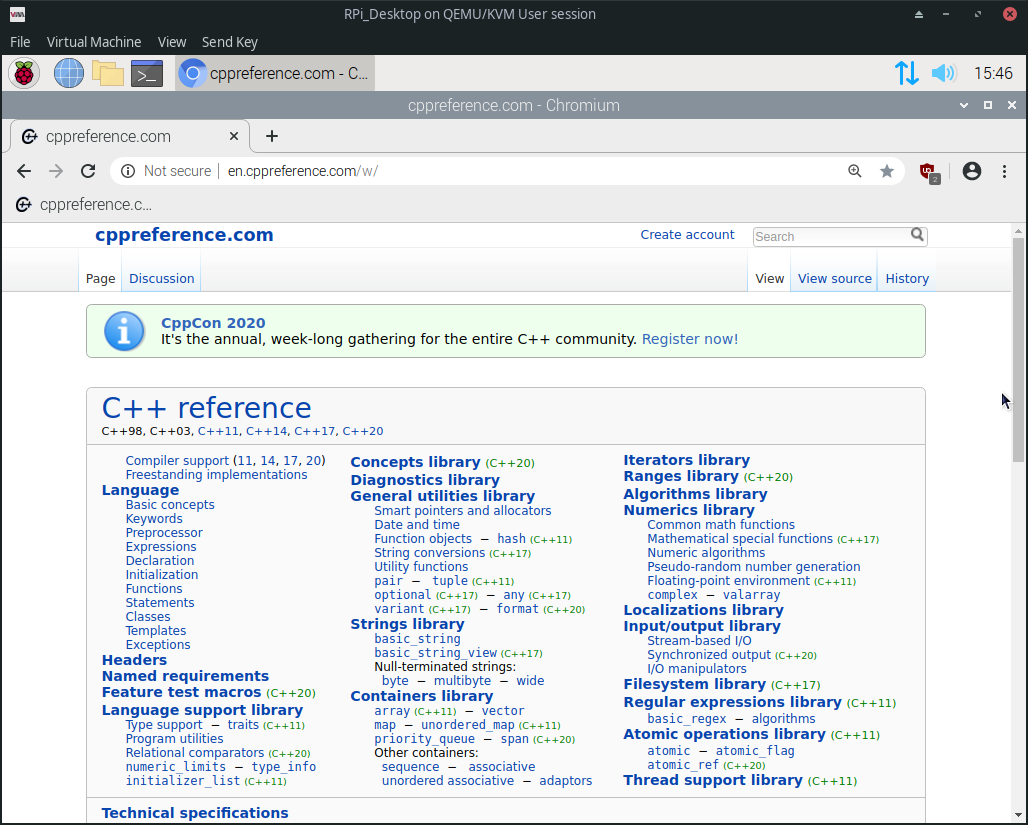
Task: Open the View menu in virt-manager
Action: click(x=172, y=42)
